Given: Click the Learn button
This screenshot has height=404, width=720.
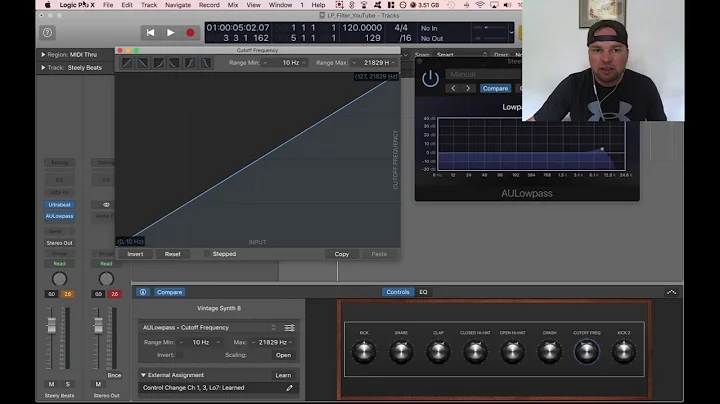Looking at the screenshot, I should point(283,375).
